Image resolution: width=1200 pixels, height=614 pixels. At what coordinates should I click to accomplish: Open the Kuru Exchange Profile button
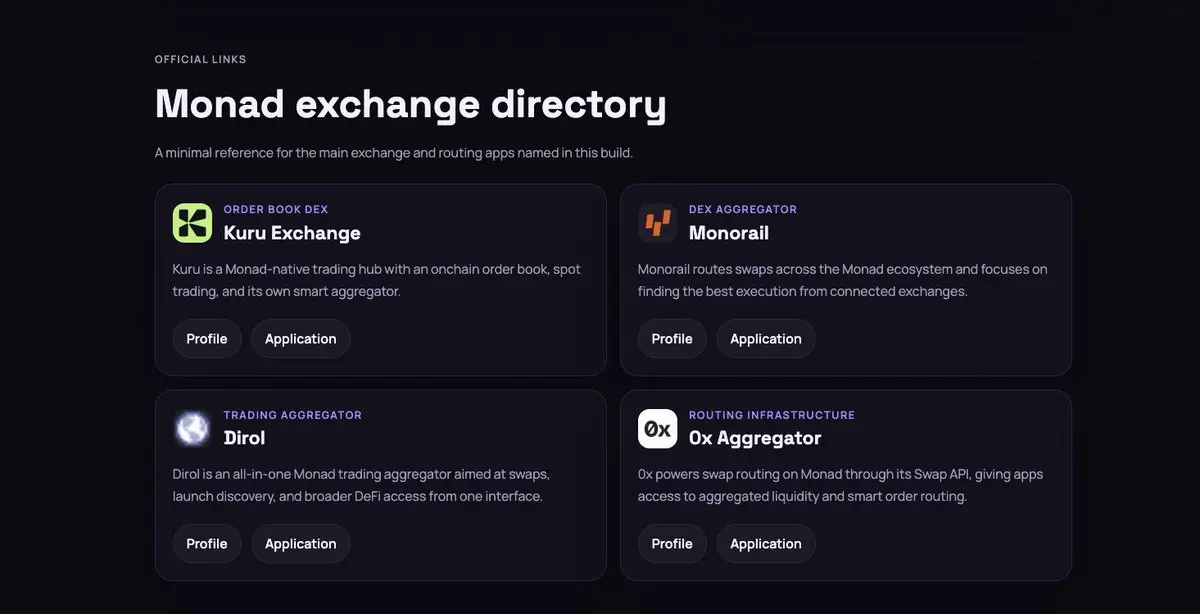[x=207, y=339]
